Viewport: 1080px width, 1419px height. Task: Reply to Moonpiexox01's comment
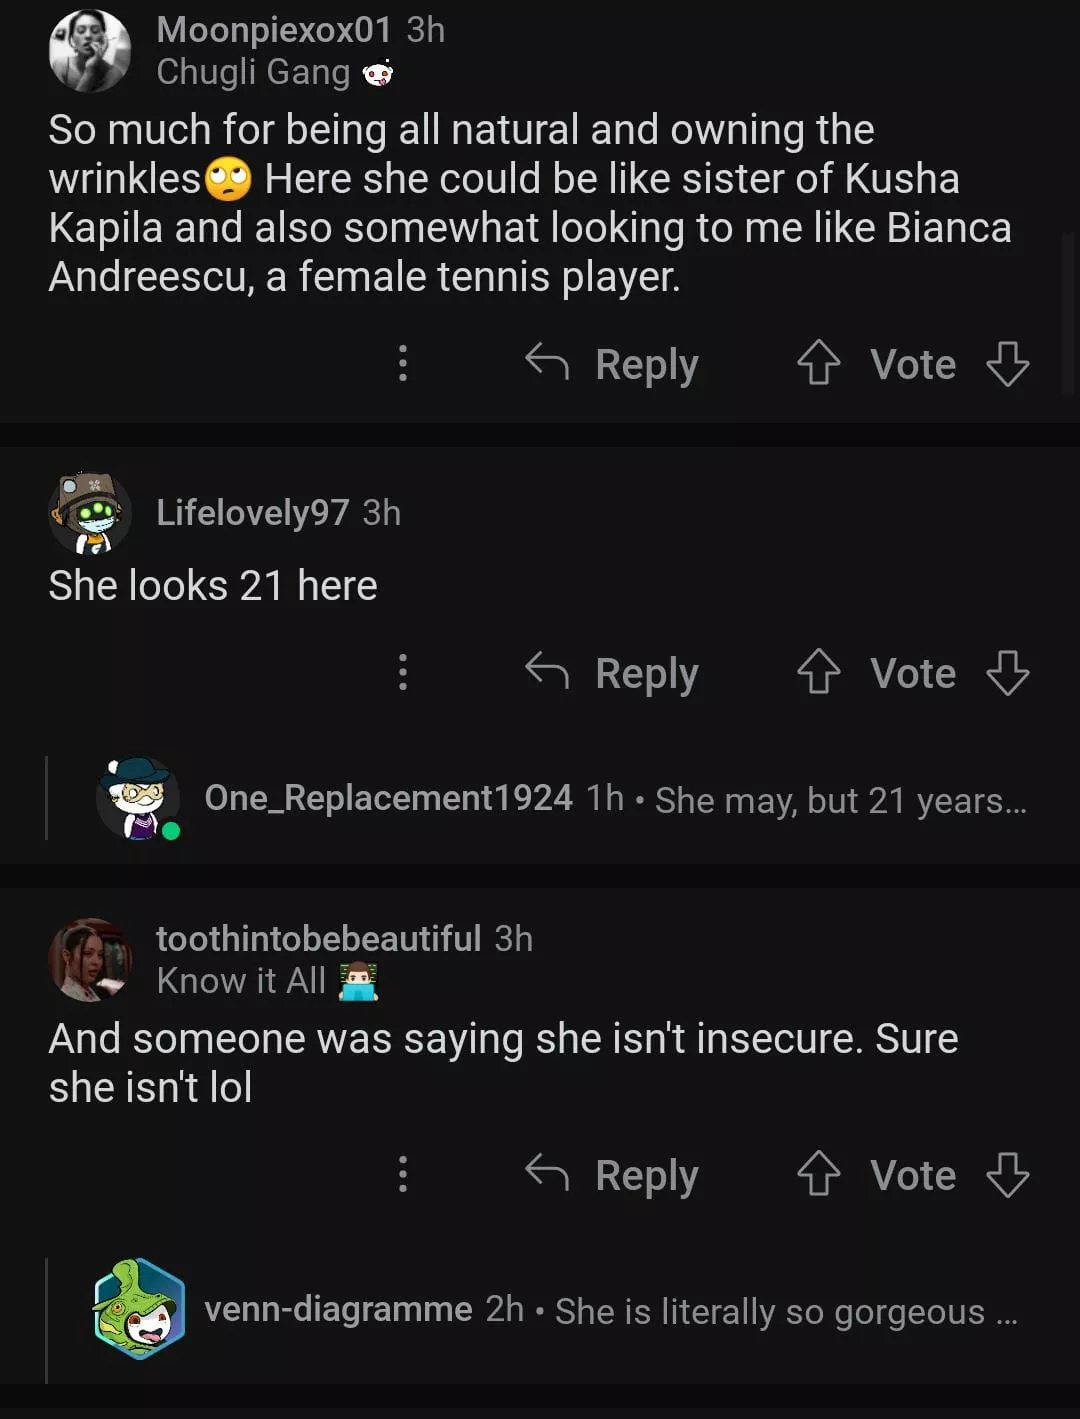[612, 364]
